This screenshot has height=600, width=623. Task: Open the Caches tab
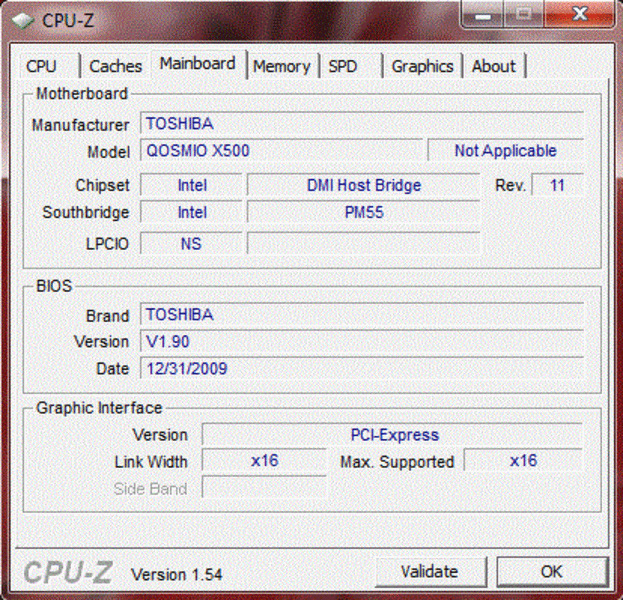pyautogui.click(x=115, y=66)
